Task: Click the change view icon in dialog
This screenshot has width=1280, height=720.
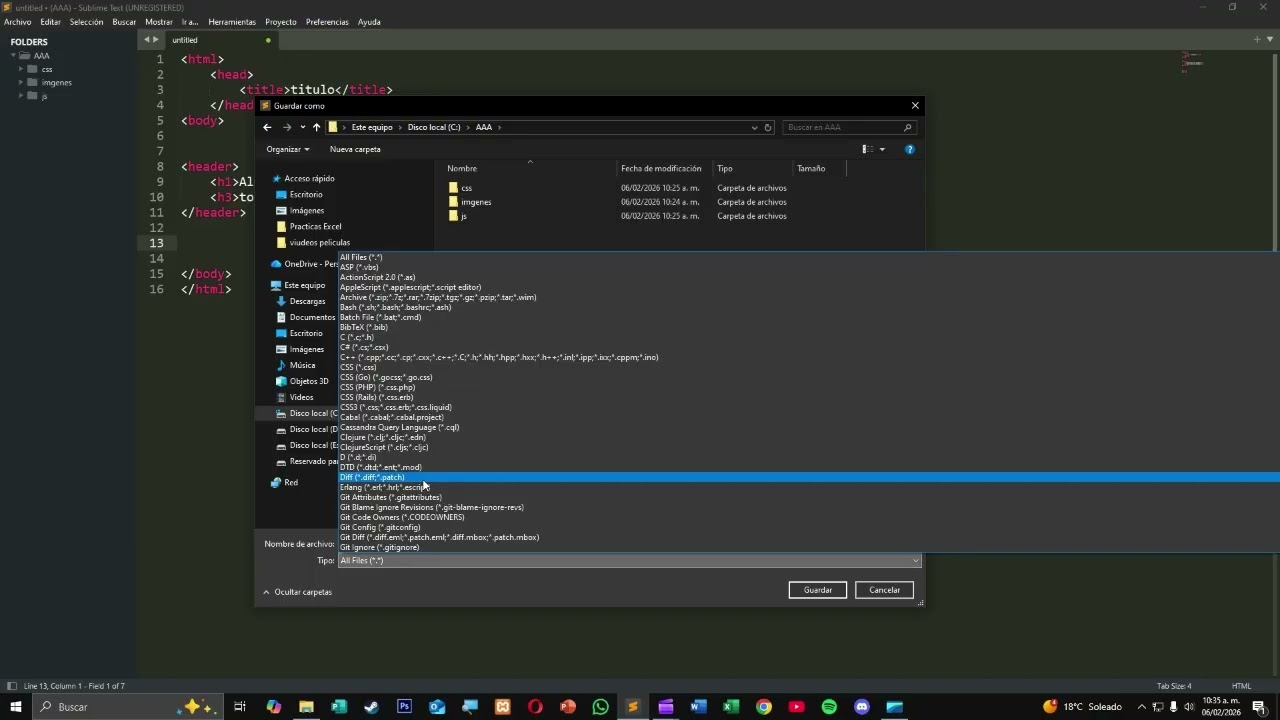Action: 867,149
